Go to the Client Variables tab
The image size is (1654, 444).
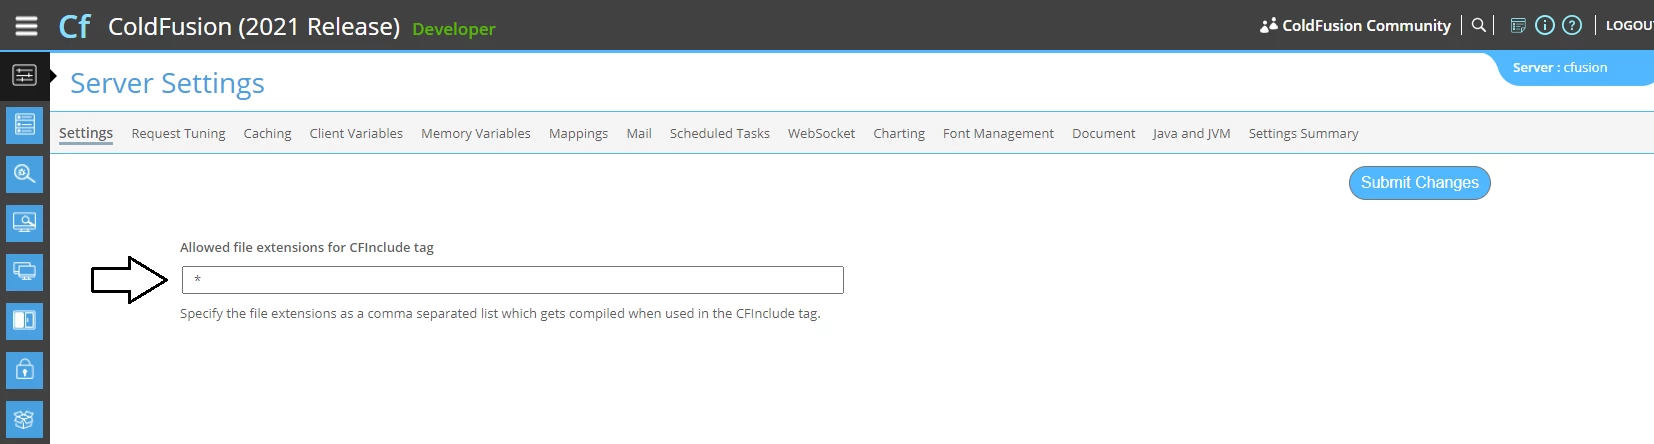[356, 134]
